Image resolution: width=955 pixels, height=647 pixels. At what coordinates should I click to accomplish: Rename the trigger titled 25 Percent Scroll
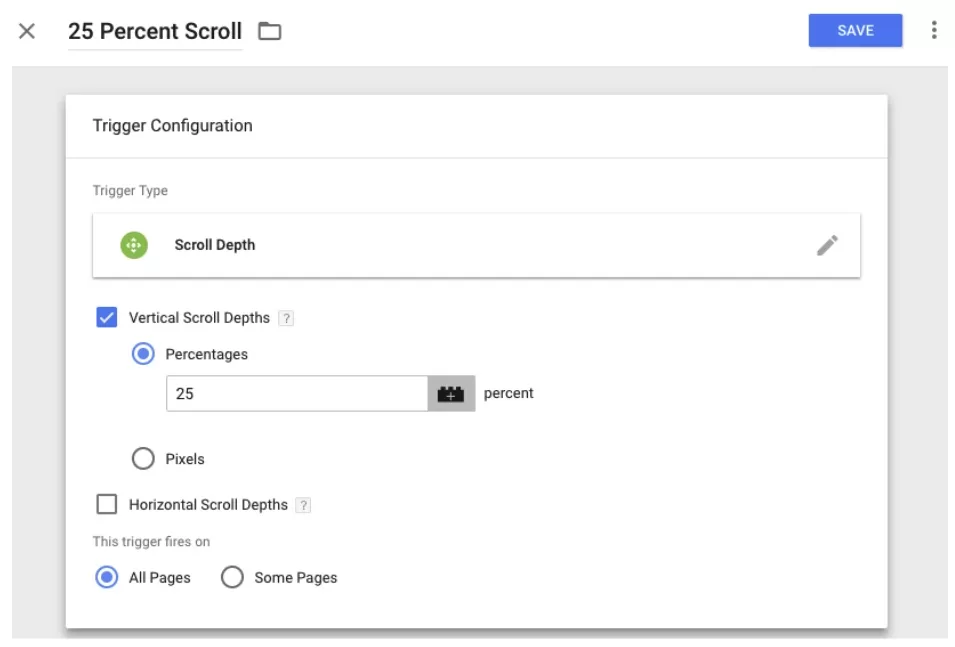coord(154,31)
